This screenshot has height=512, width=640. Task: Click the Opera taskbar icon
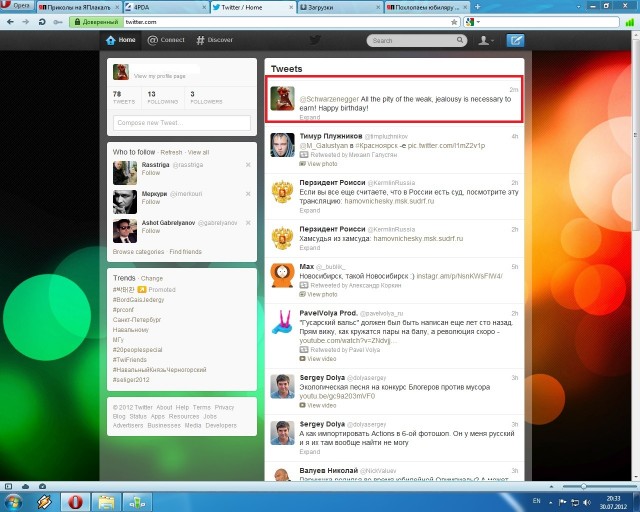[75, 502]
